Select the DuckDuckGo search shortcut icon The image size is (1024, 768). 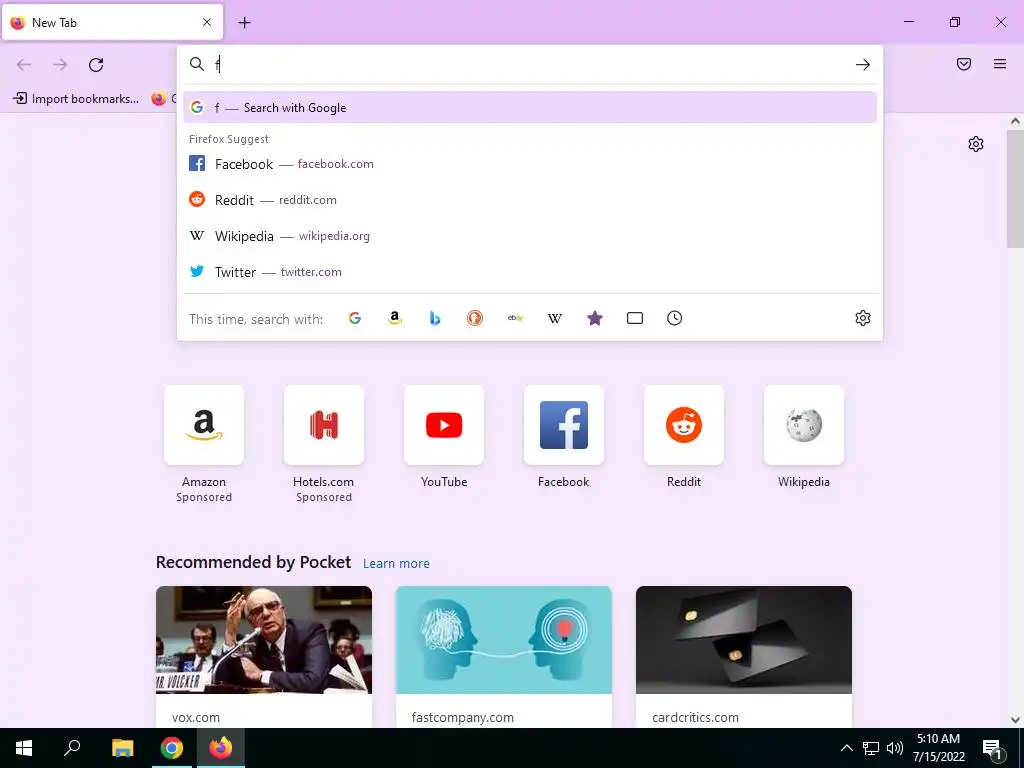[x=475, y=318]
